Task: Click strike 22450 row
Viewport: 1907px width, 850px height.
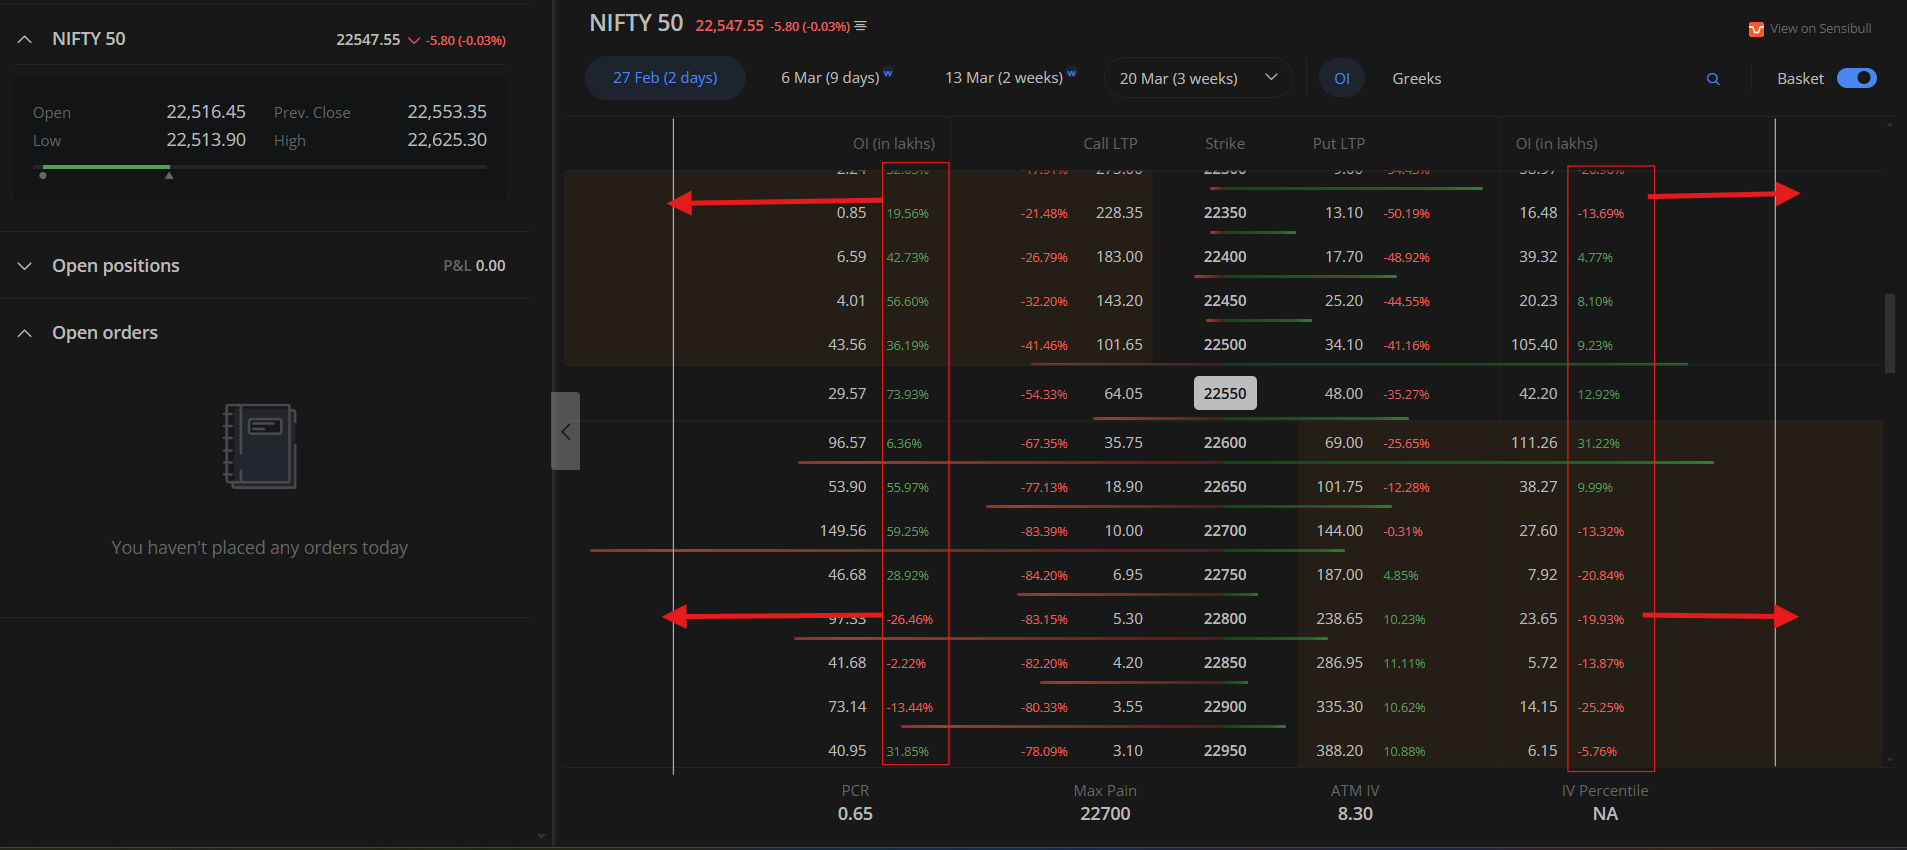Action: pos(1225,301)
